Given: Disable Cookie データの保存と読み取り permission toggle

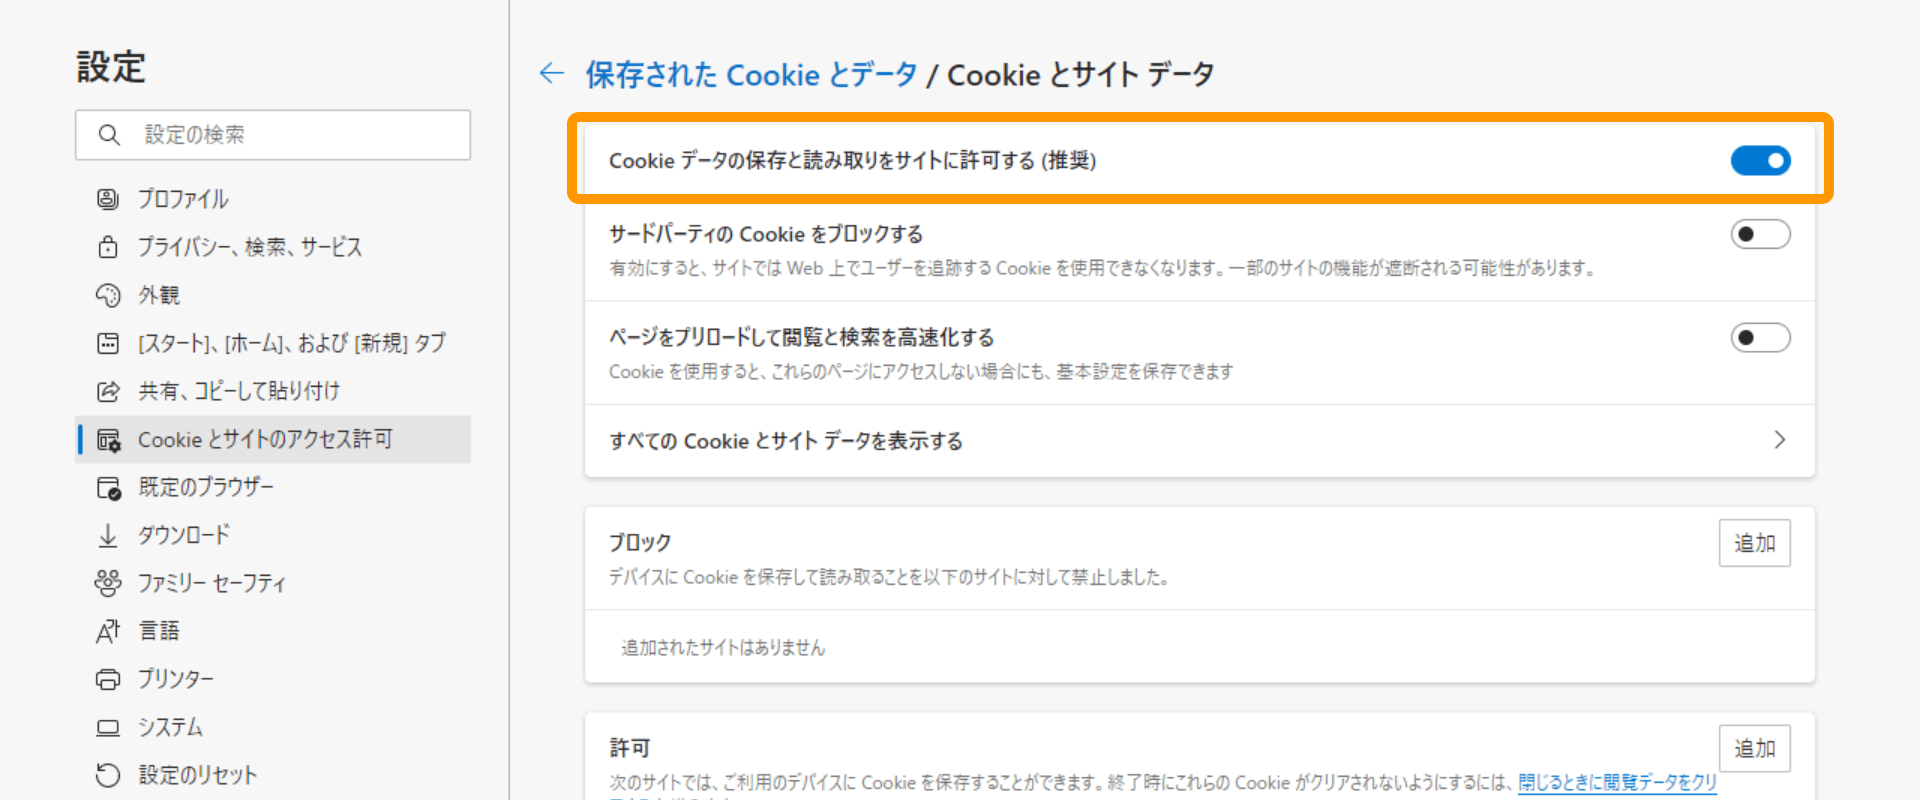Looking at the screenshot, I should (1761, 160).
